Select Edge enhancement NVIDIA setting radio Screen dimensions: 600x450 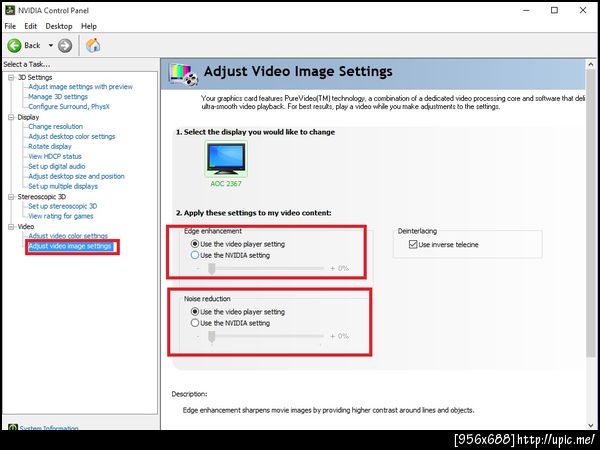(195, 255)
